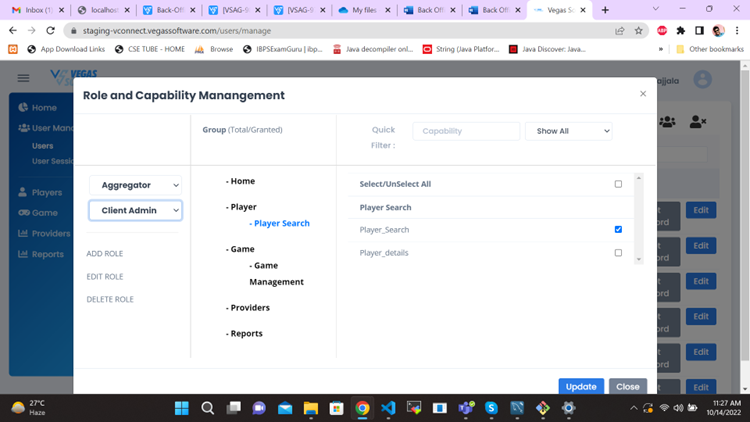Open Players in the sidebar
750x422 pixels.
click(40, 192)
